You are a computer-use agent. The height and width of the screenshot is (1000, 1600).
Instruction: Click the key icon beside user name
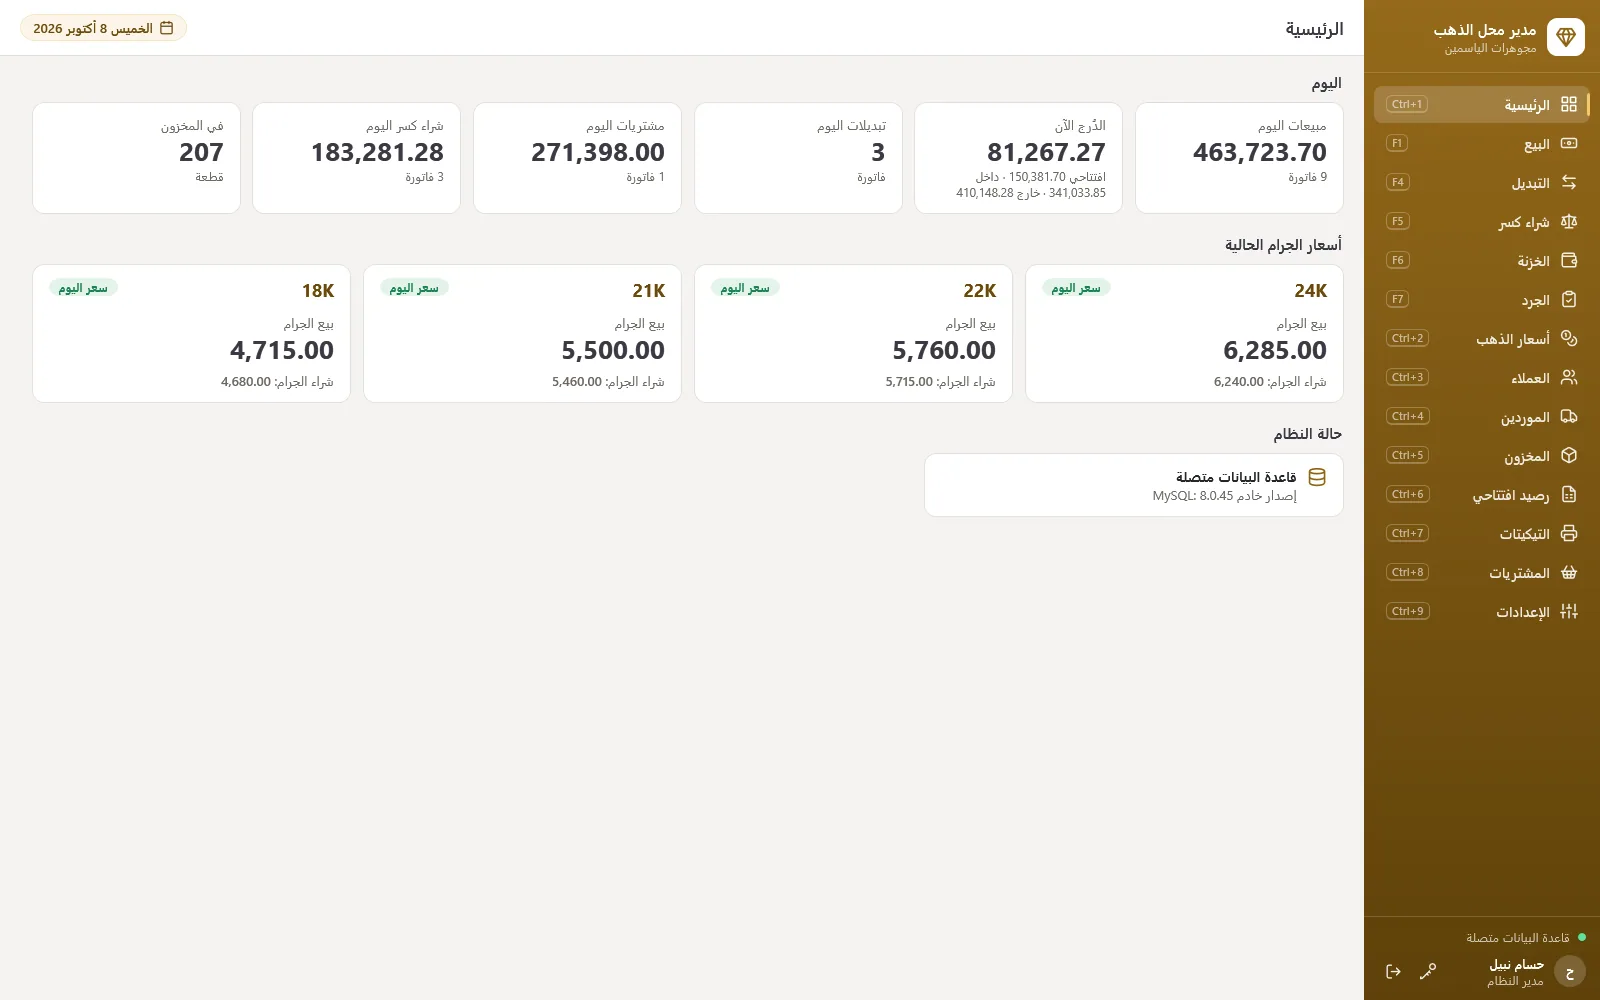[1428, 971]
